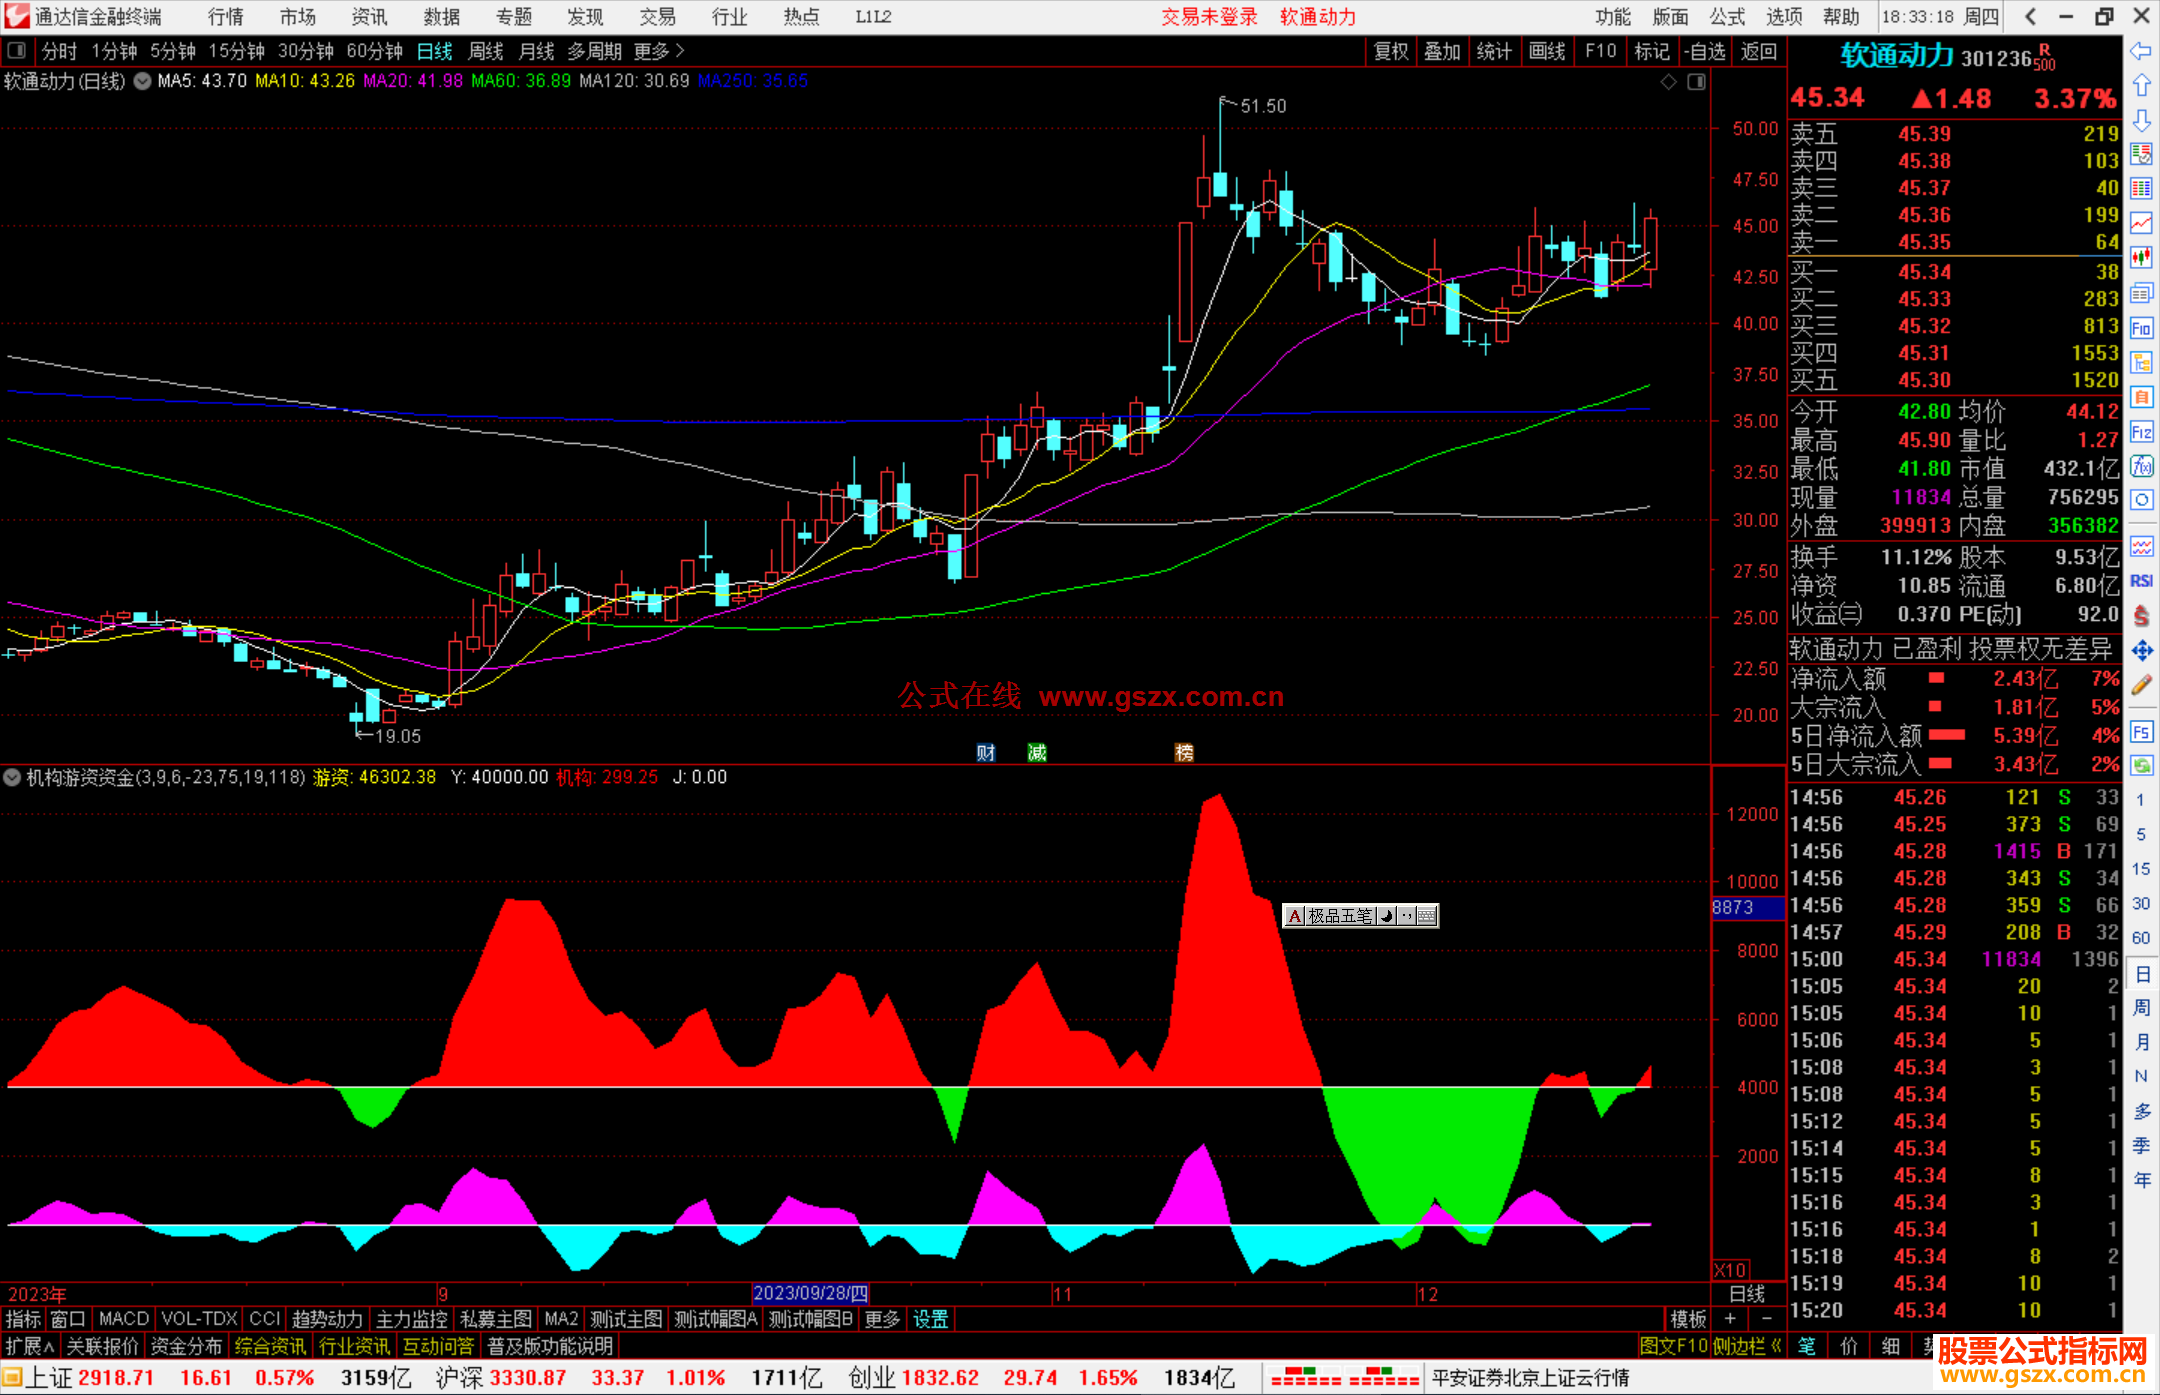Switch to the MACD indicator tab
The height and width of the screenshot is (1395, 2160).
124,1319
